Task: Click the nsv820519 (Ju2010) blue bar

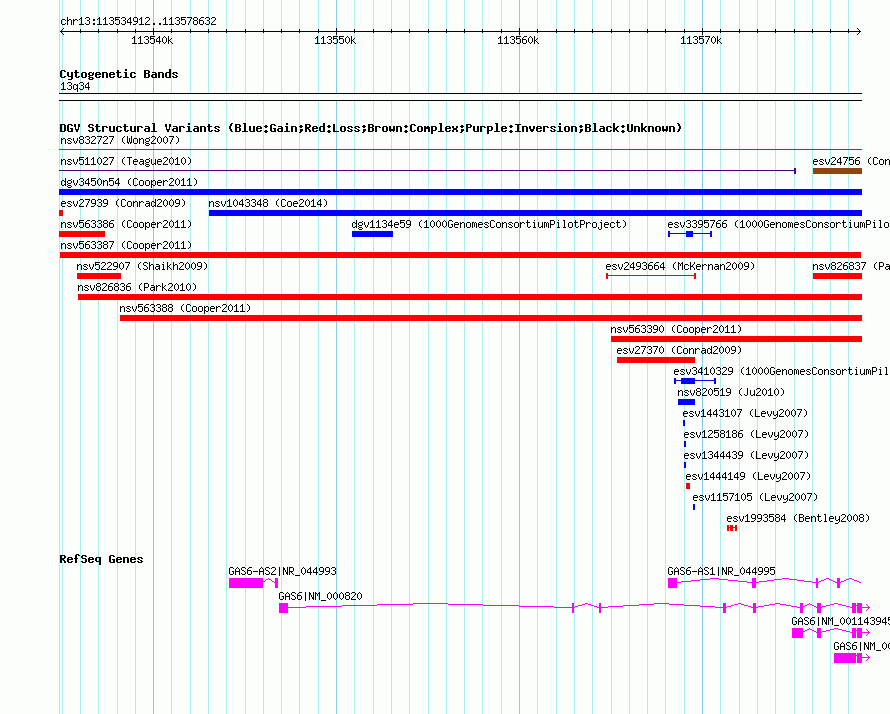Action: 686,402
